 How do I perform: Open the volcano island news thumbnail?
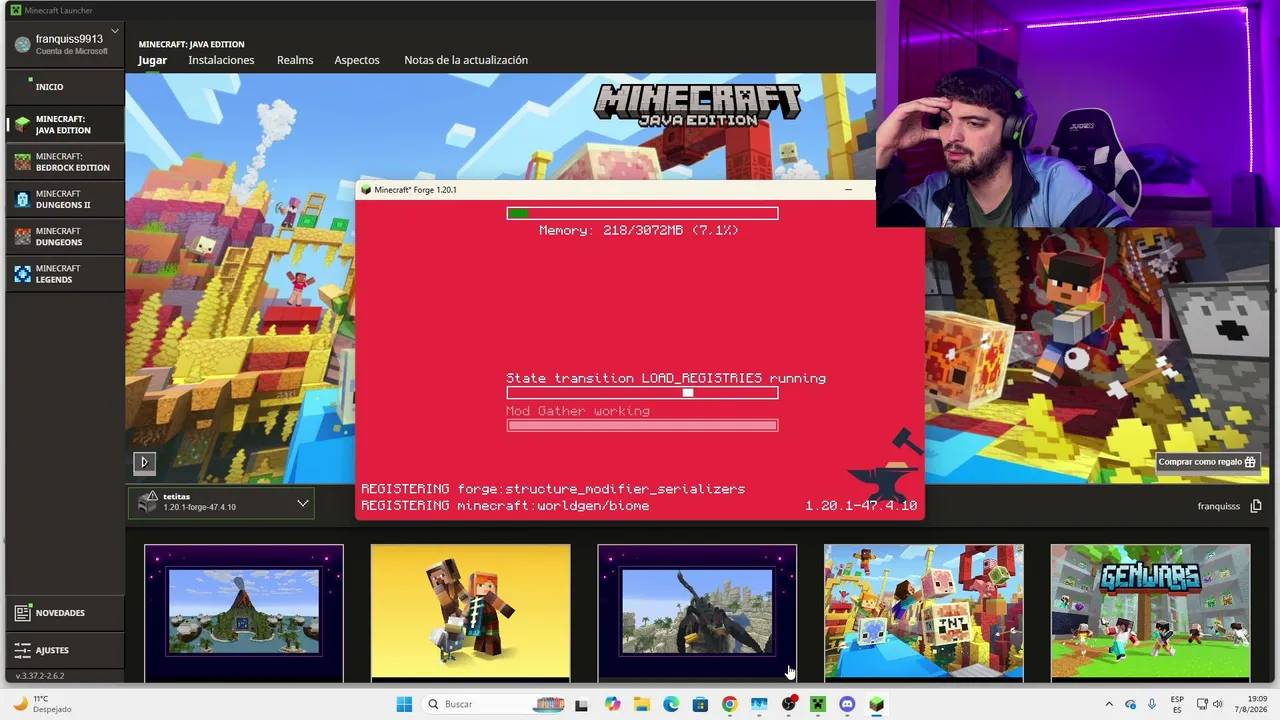click(x=244, y=612)
